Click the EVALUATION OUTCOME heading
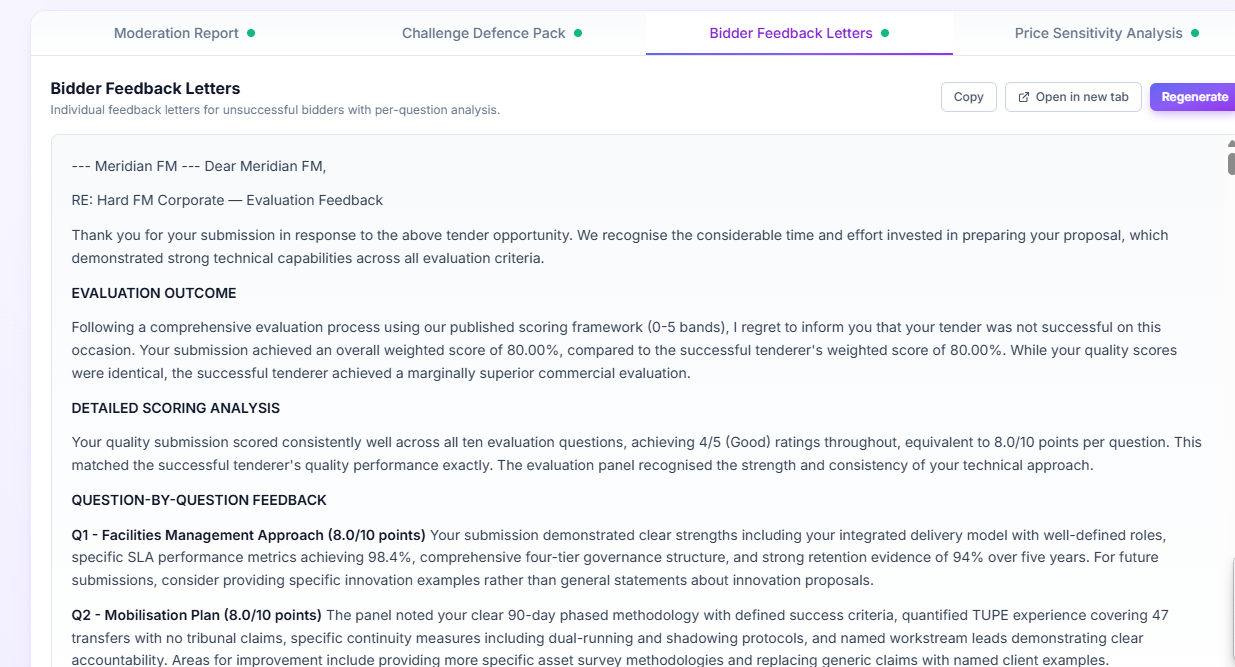Viewport: 1235px width, 667px height. click(154, 293)
